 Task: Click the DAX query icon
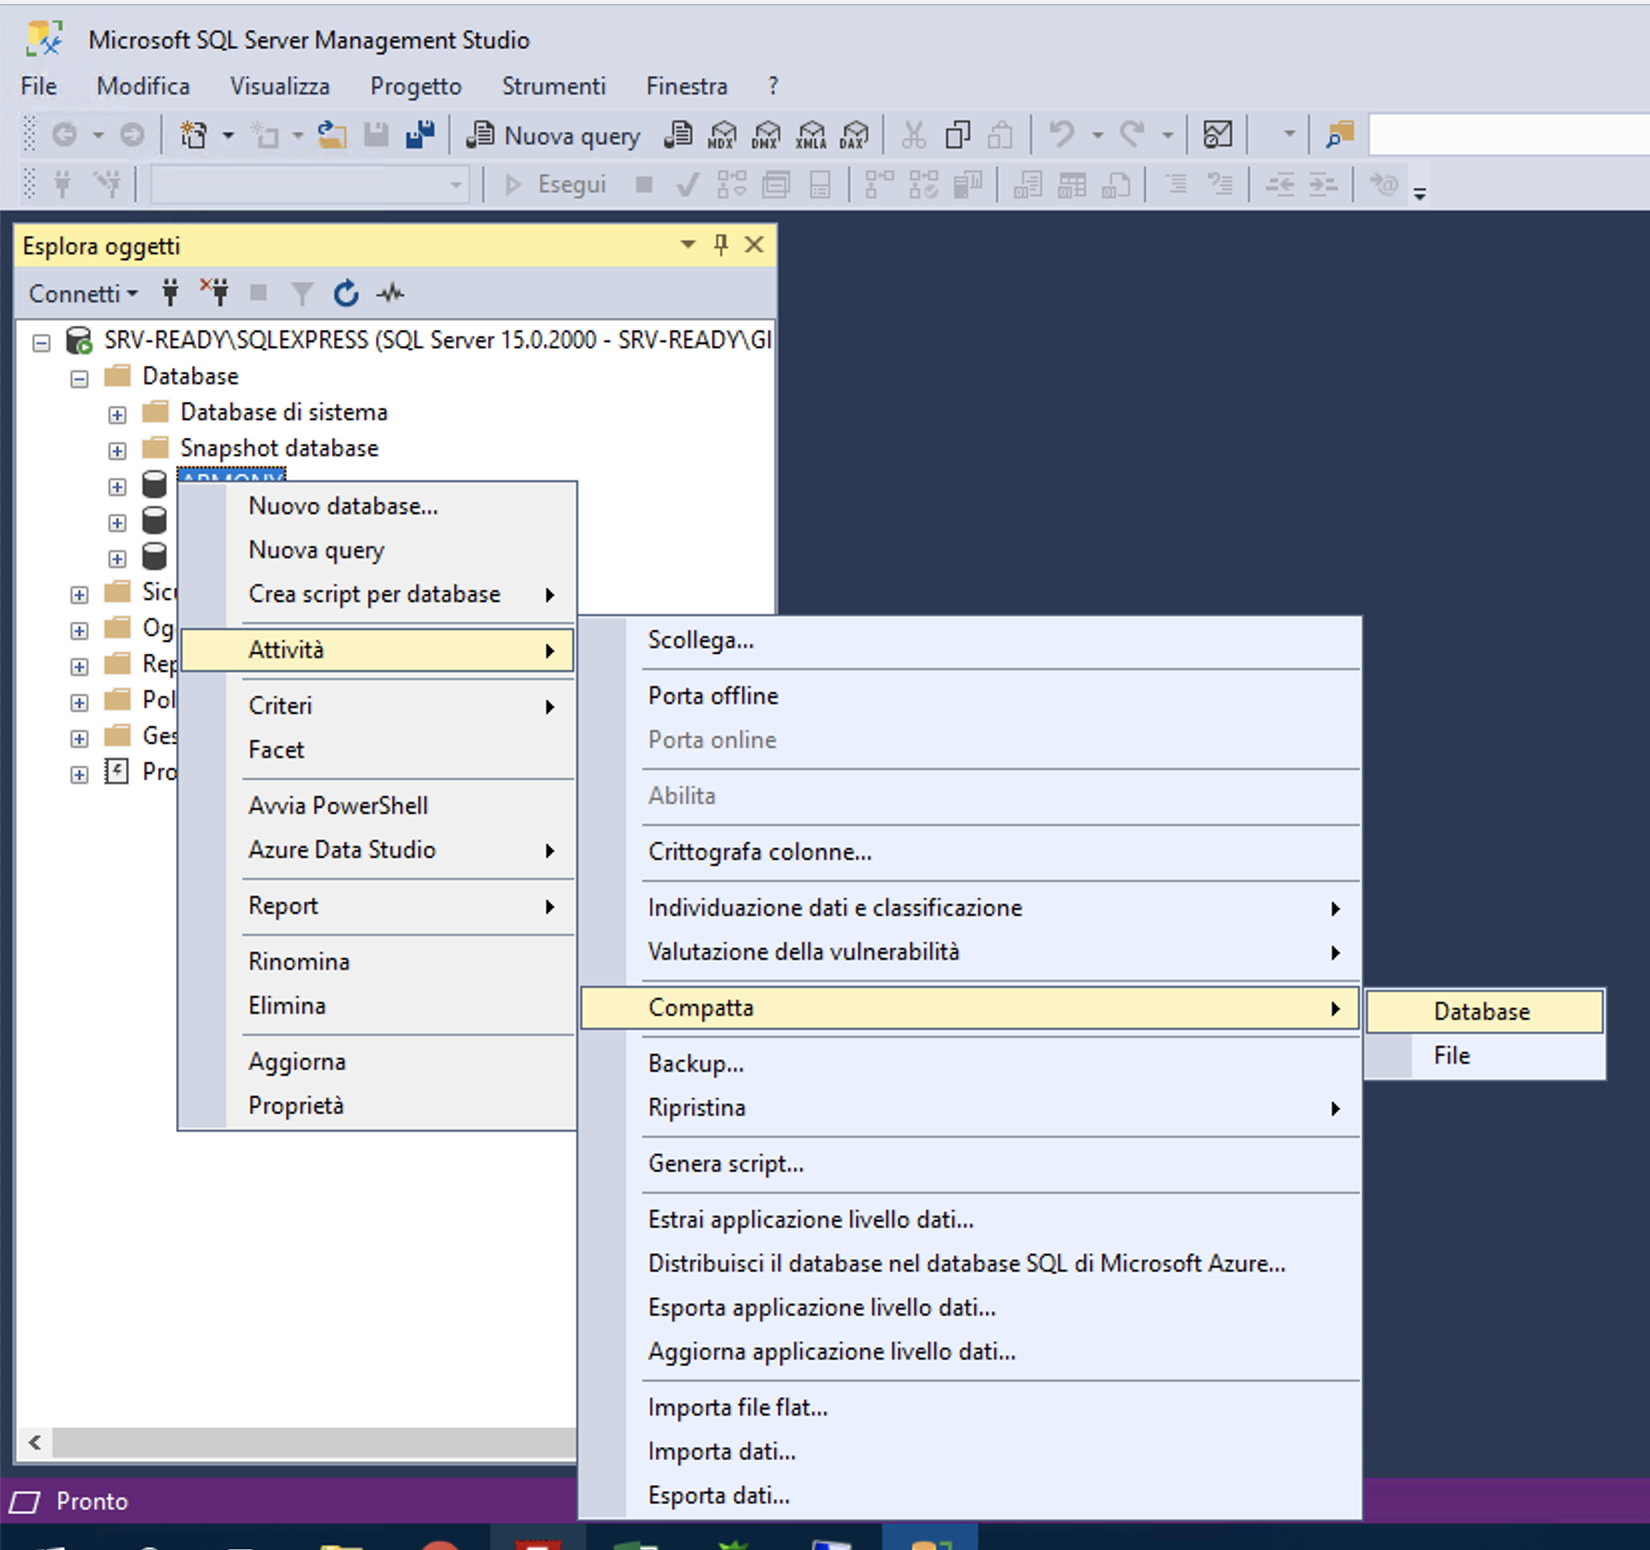855,135
